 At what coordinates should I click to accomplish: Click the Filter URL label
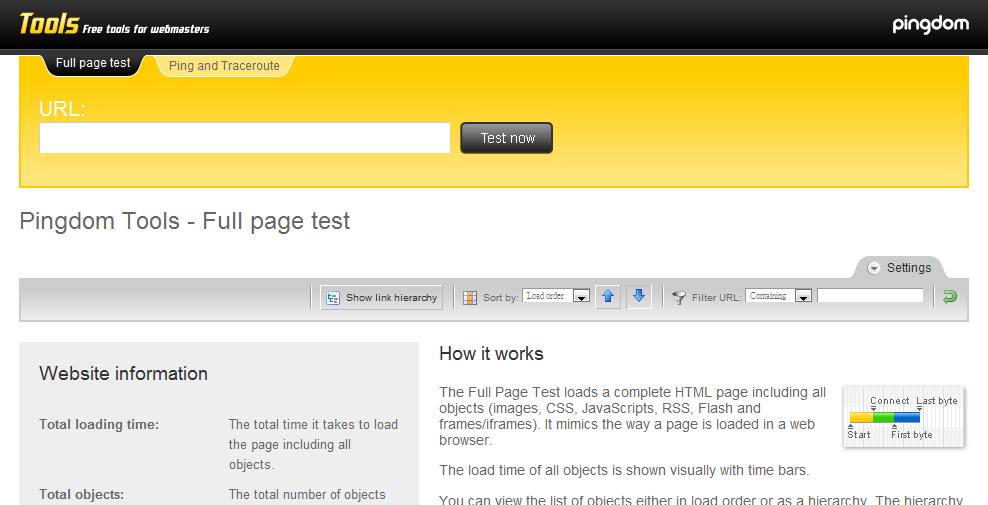point(716,298)
